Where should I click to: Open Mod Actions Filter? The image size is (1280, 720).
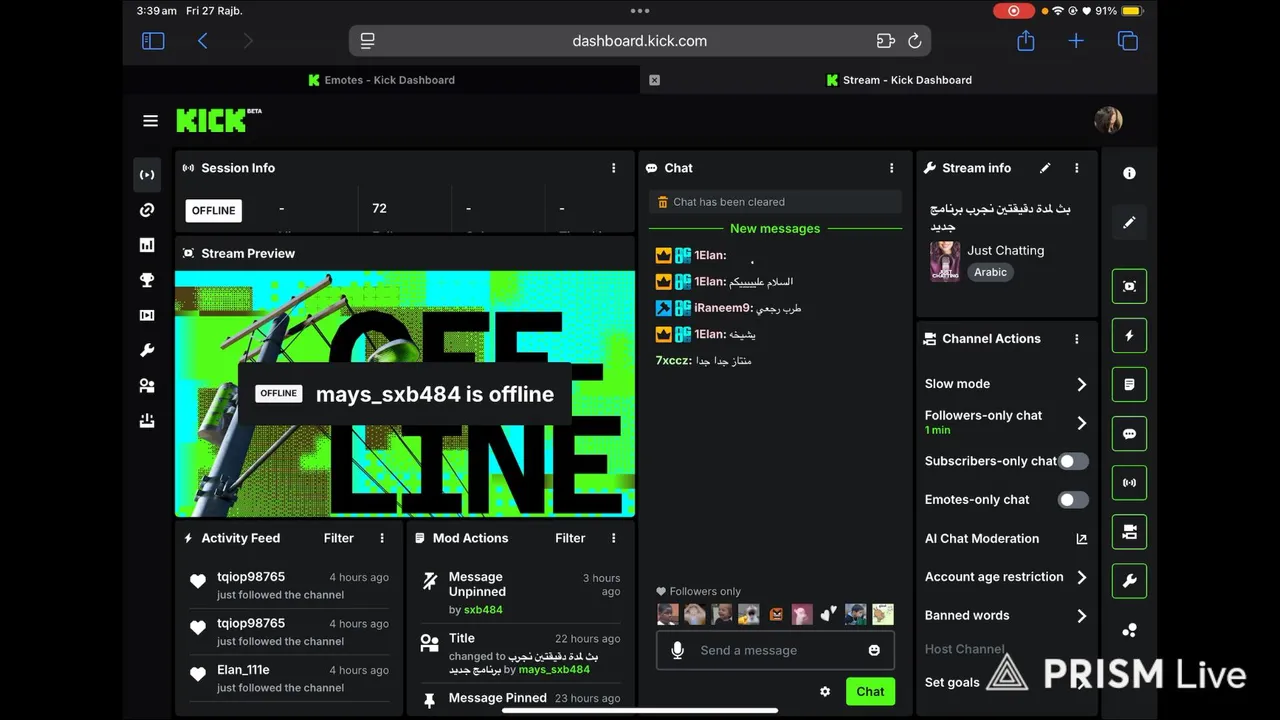[x=570, y=538]
